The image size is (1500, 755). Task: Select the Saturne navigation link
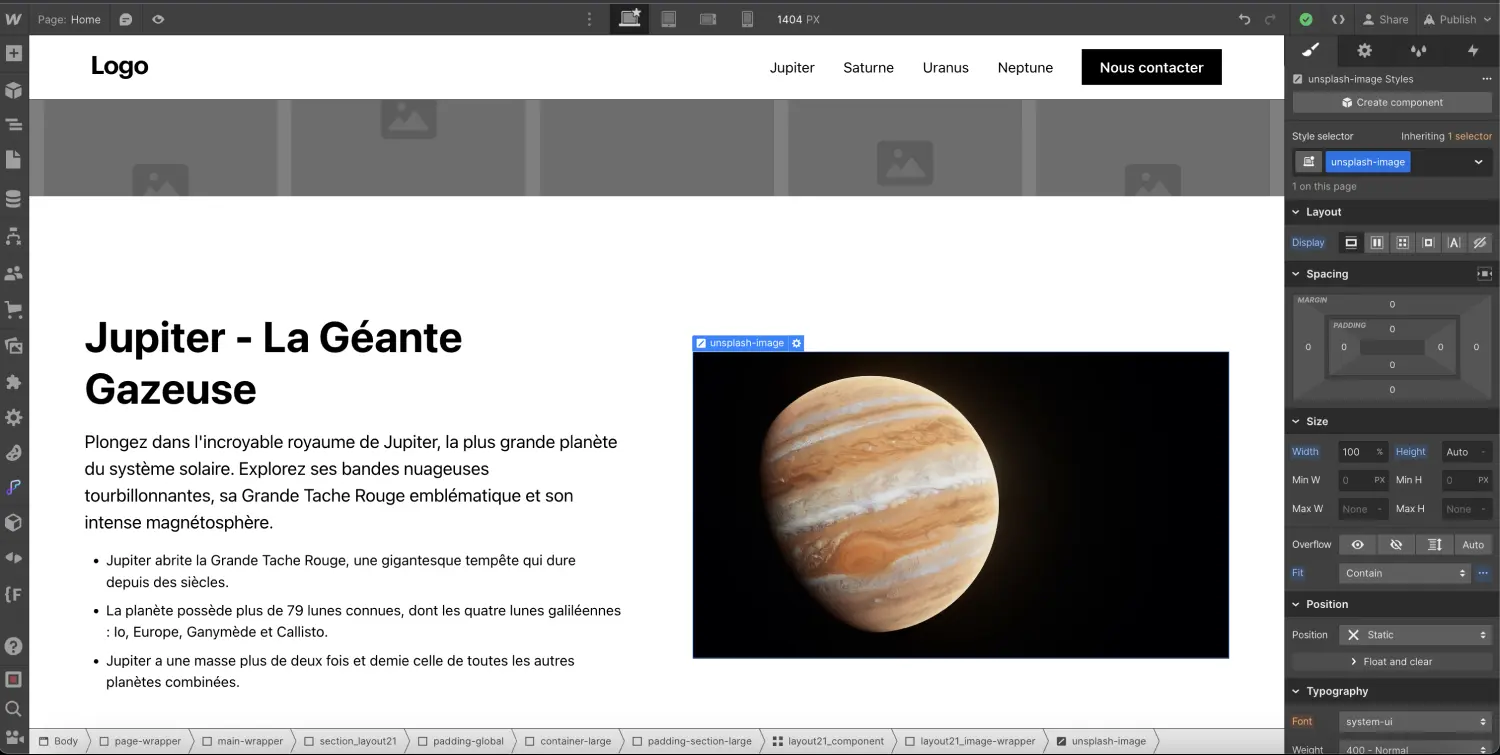click(x=868, y=67)
